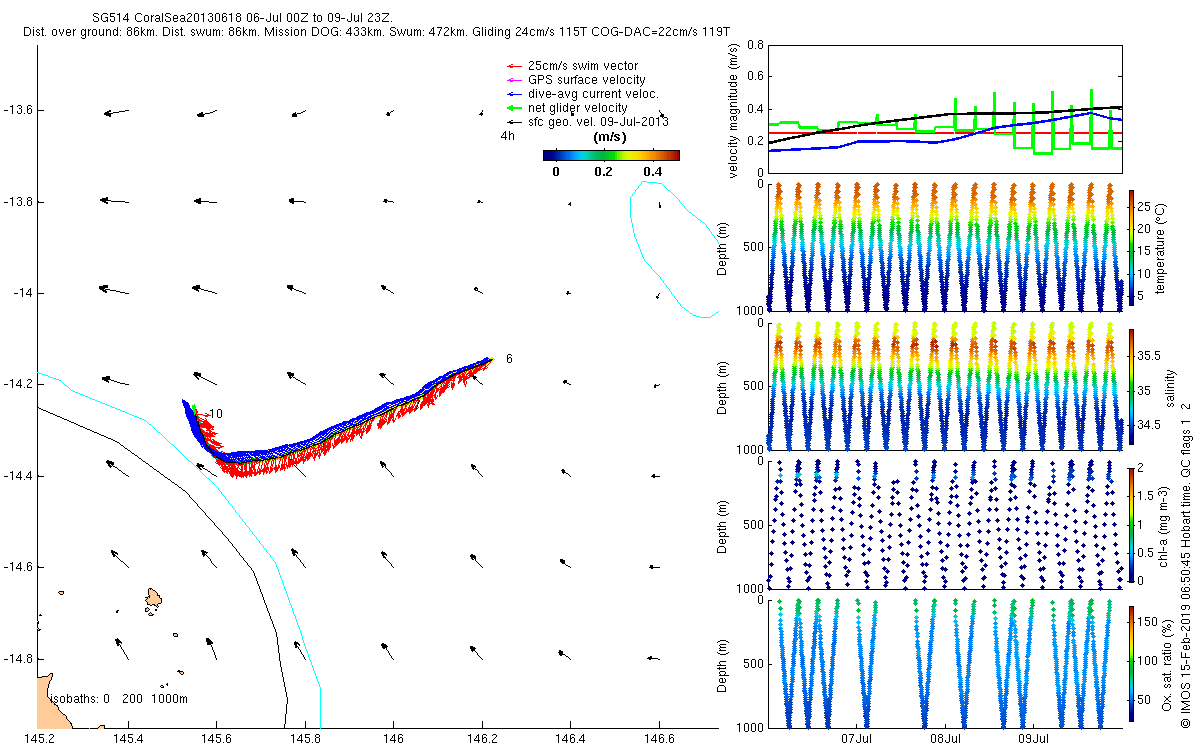The image size is (1200, 750).
Task: Select the 'GPS surface velocity' legend label
Action: pyautogui.click(x=586, y=80)
